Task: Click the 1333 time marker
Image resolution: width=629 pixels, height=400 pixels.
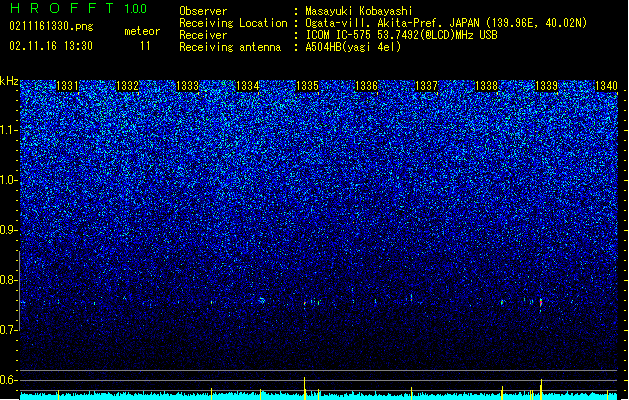Action: click(187, 86)
